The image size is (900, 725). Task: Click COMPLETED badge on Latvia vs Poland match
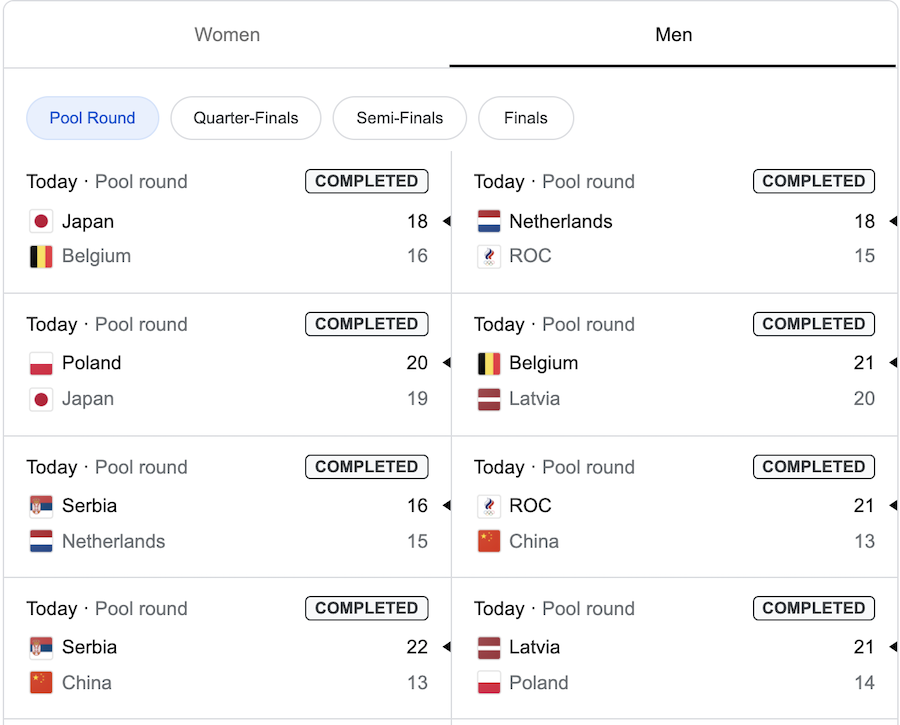814,608
